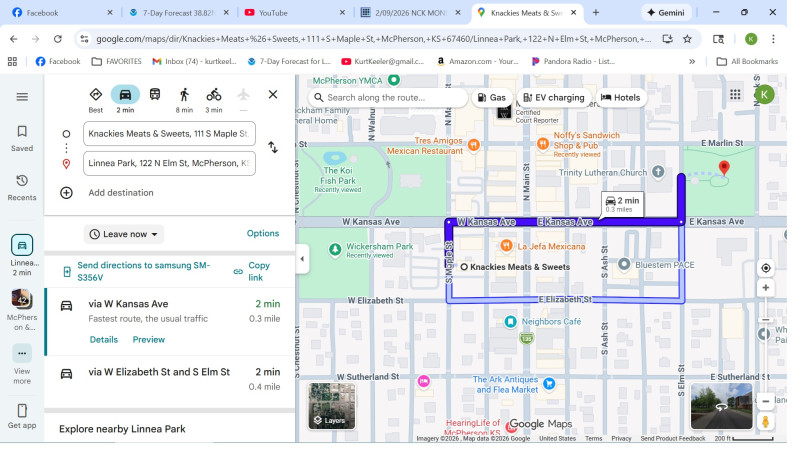Edit destination Linnea Park field
The height and width of the screenshot is (457, 800).
(x=169, y=163)
